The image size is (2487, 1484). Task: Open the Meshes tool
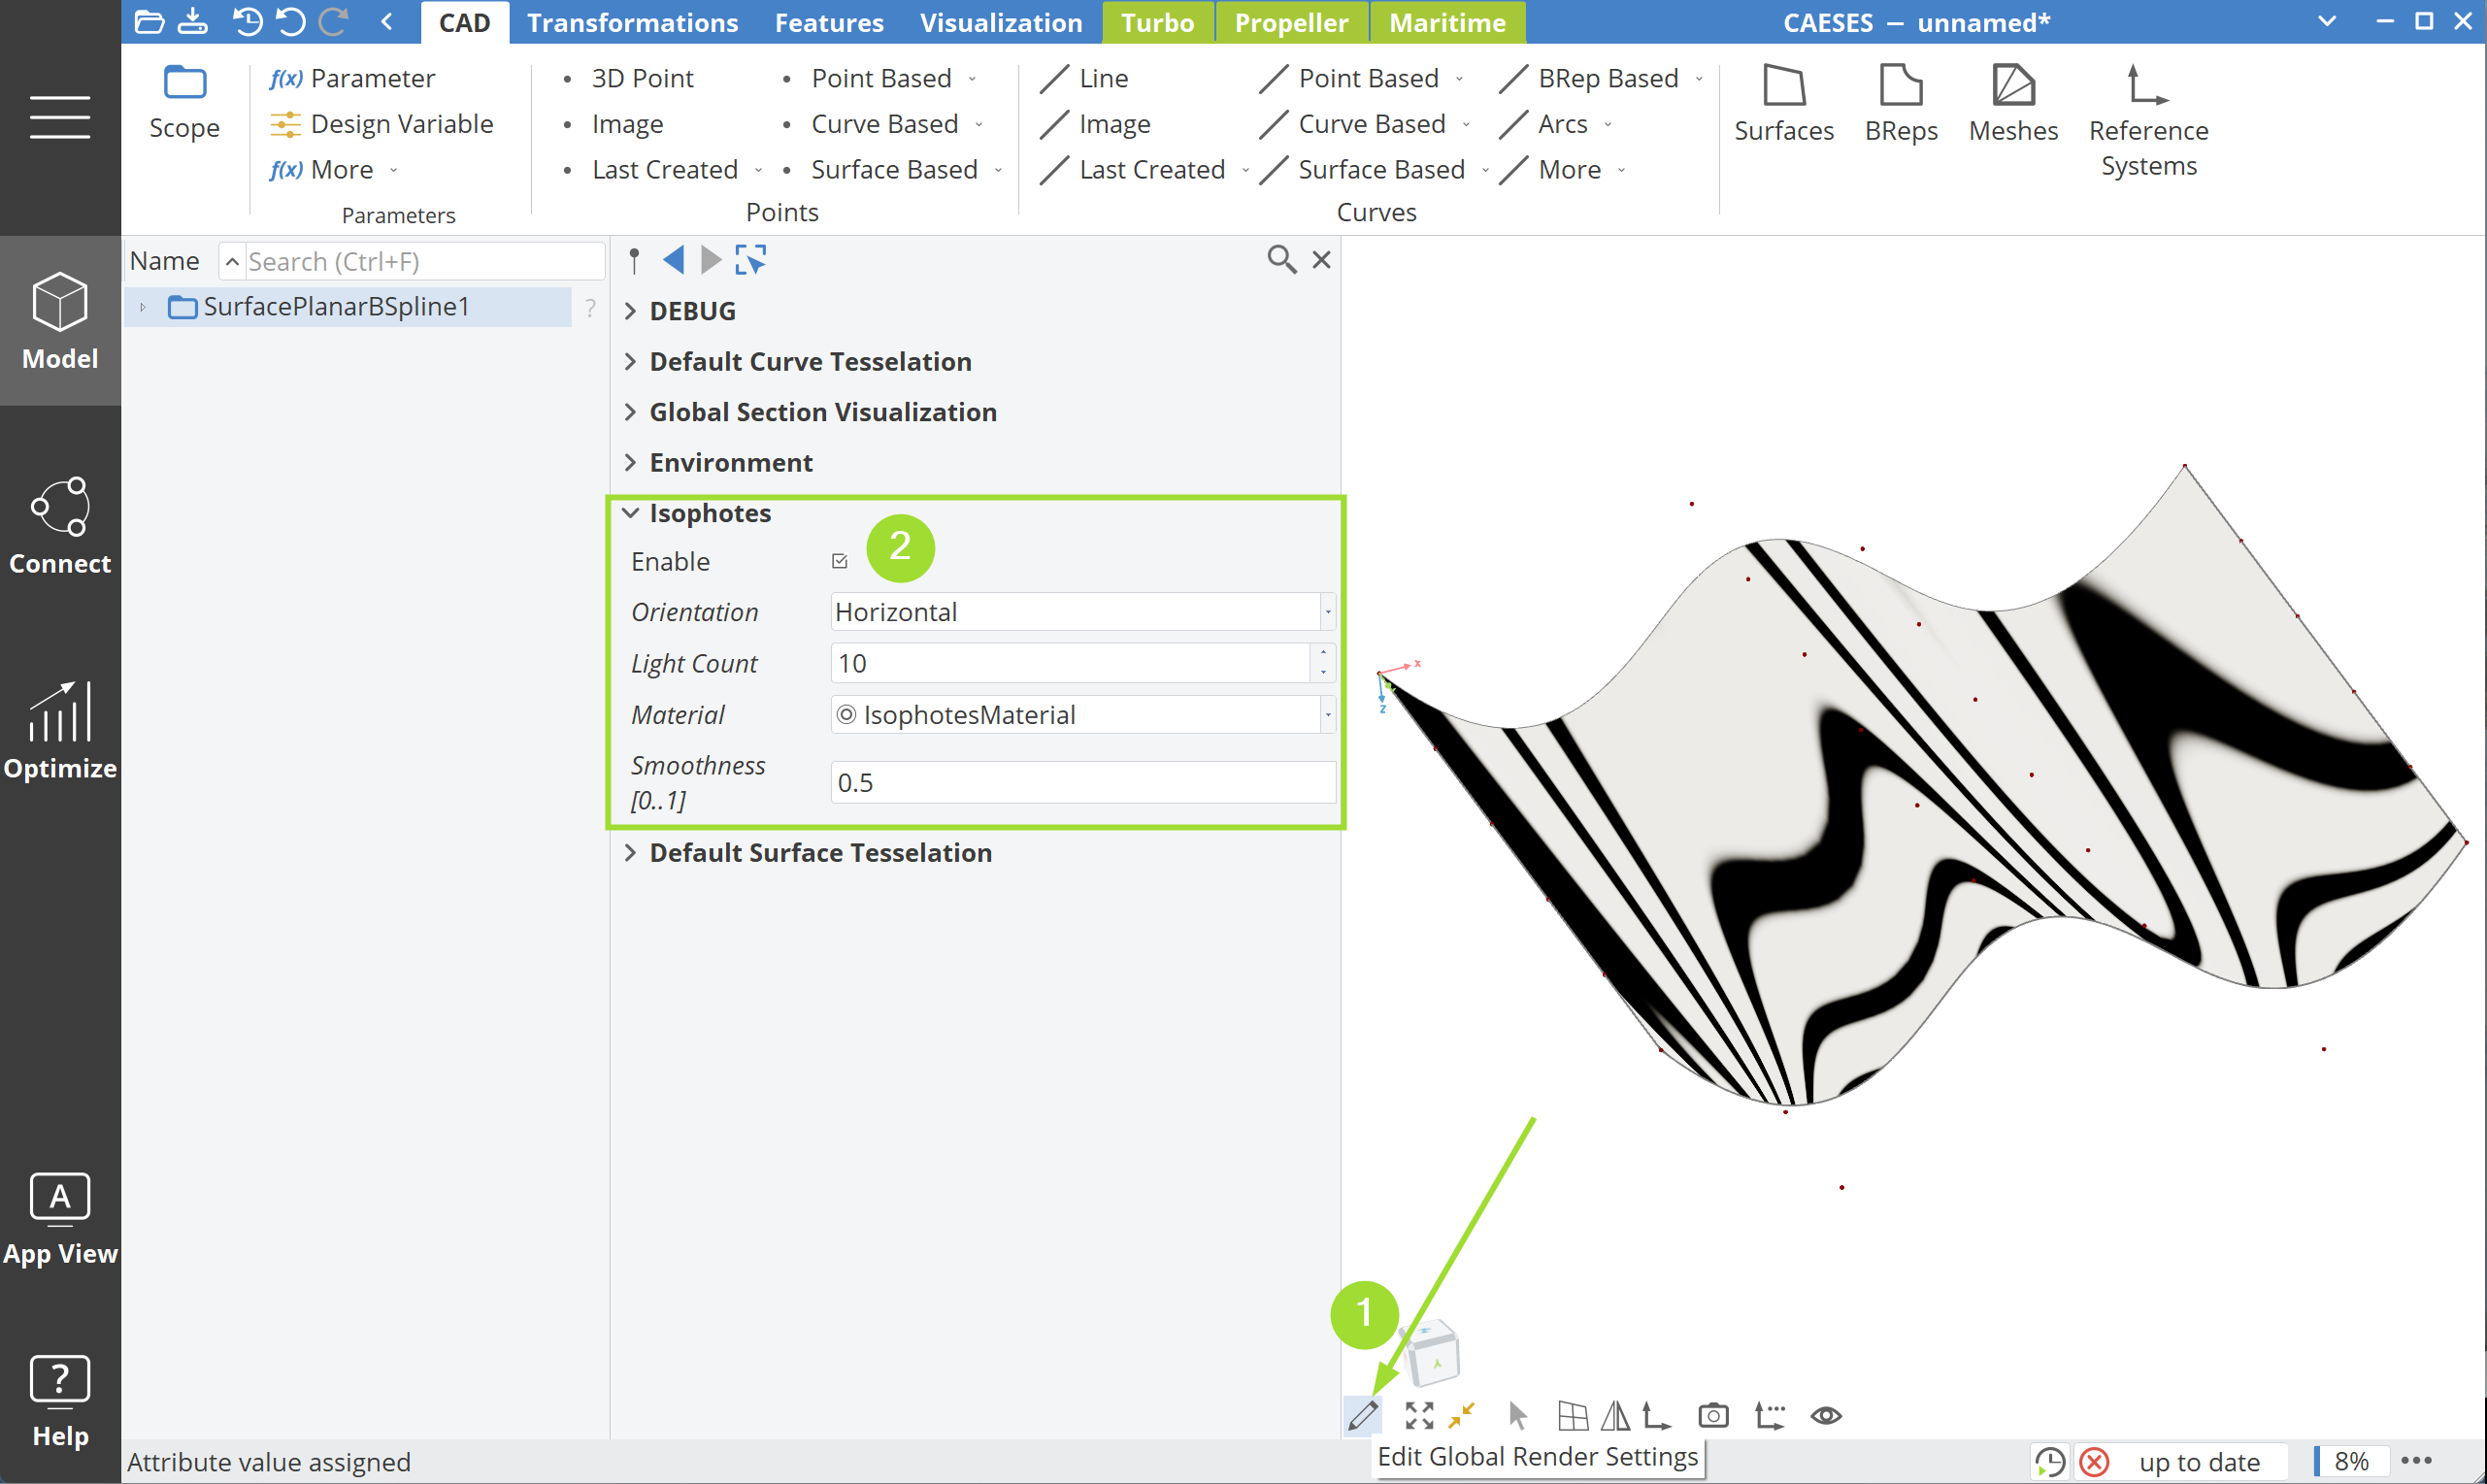point(2012,103)
